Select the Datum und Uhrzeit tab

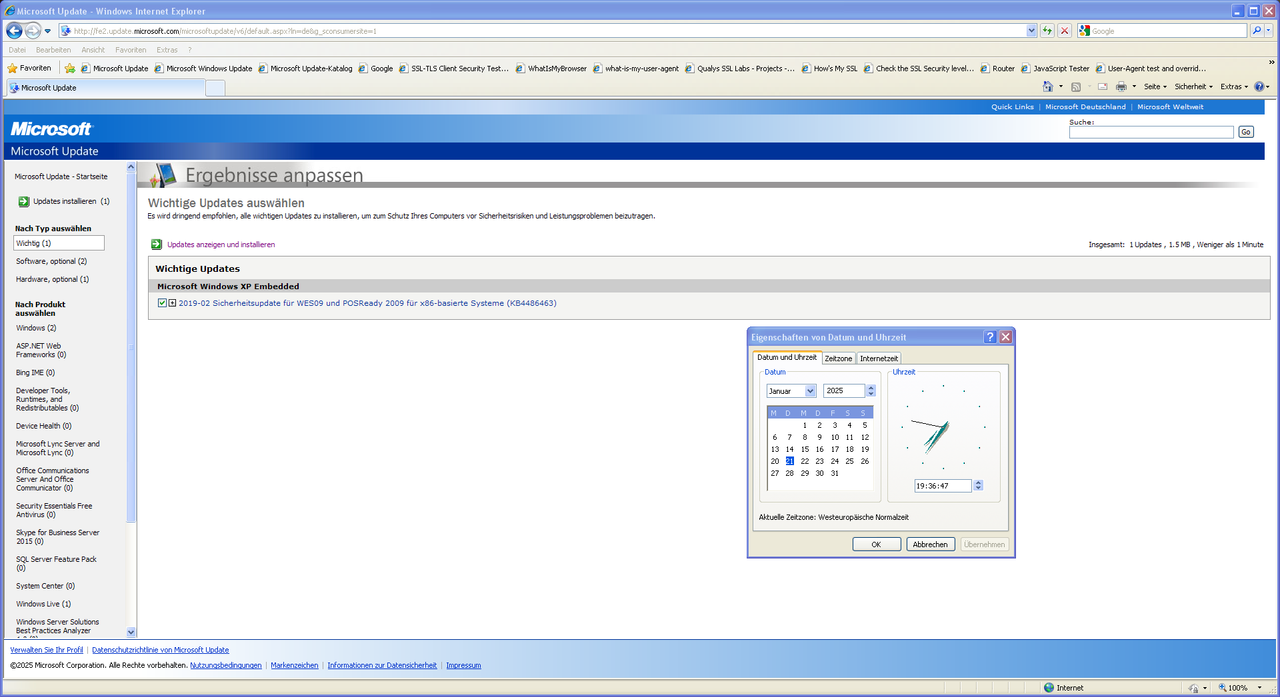coord(787,357)
